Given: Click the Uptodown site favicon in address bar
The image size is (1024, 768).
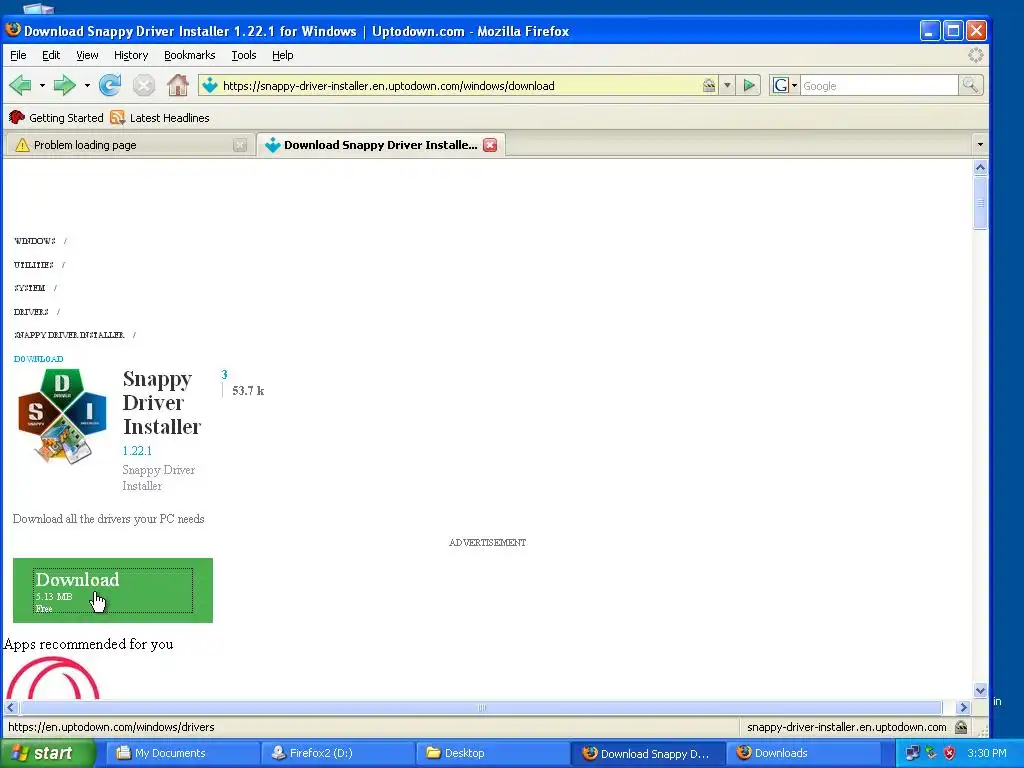Looking at the screenshot, I should tap(210, 86).
